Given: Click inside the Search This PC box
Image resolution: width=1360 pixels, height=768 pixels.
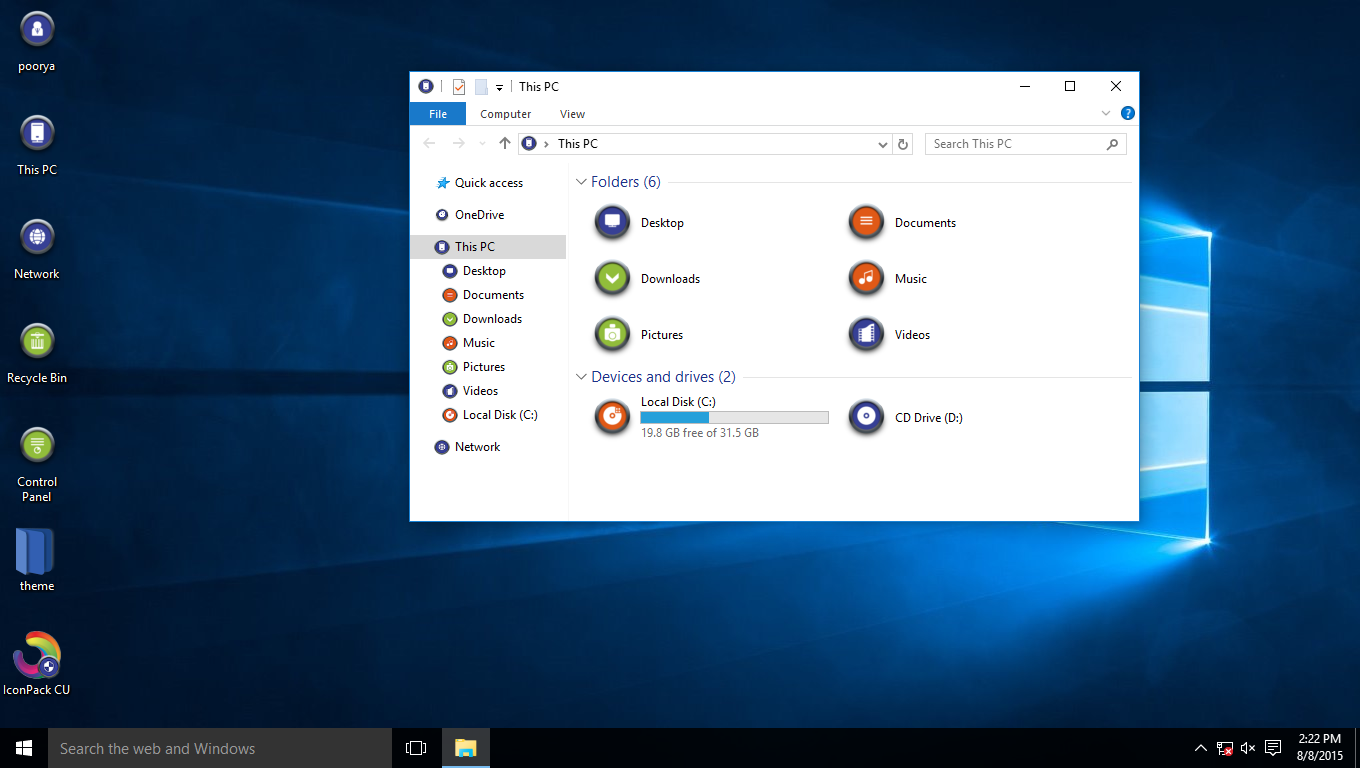Looking at the screenshot, I should [1010, 143].
